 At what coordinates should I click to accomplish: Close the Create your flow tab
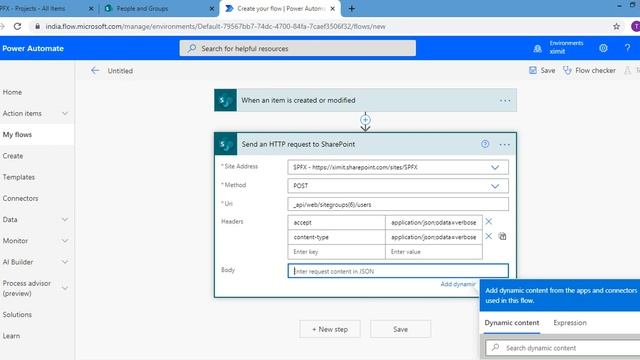coord(333,8)
